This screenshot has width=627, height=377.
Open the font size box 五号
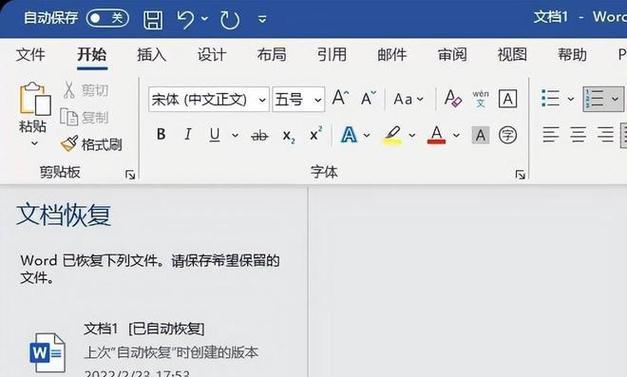(x=298, y=99)
